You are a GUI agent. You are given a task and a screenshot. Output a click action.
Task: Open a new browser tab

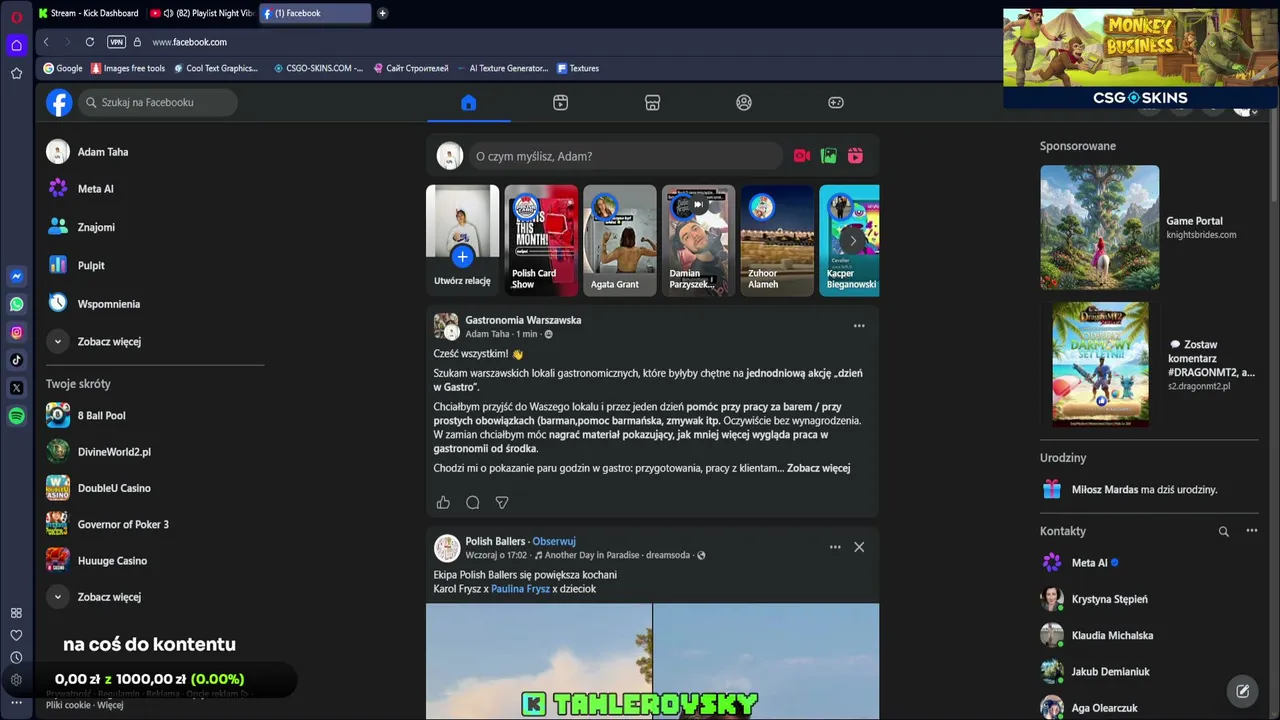[x=382, y=13]
